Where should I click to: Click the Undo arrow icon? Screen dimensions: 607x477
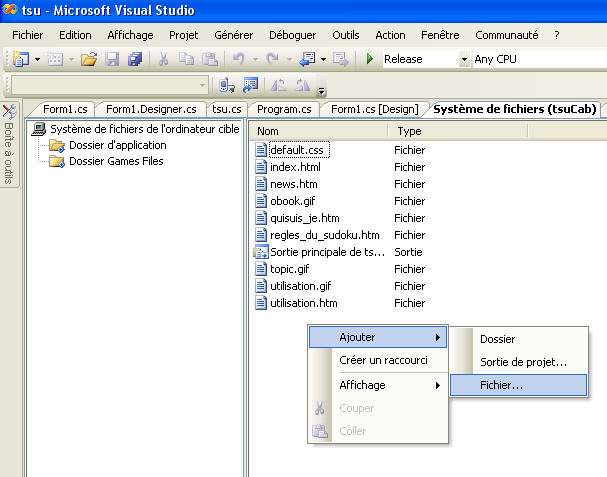pyautogui.click(x=238, y=59)
